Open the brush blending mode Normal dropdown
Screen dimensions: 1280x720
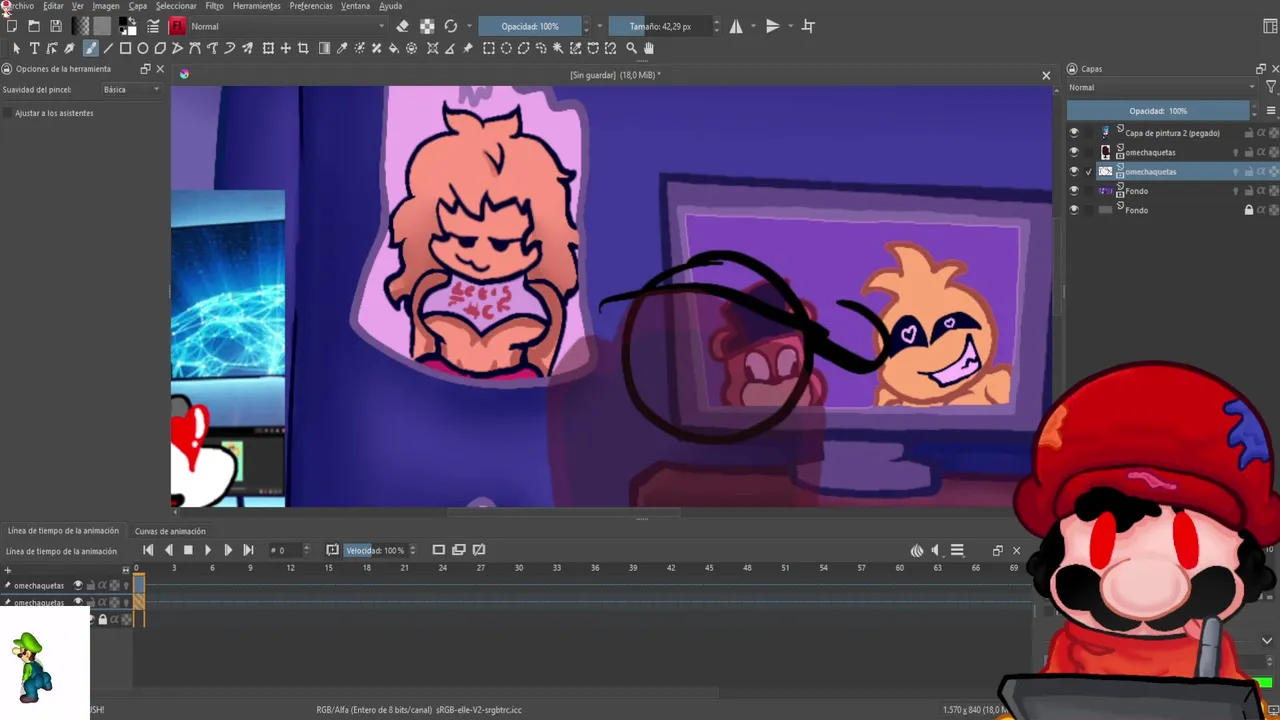coord(288,26)
